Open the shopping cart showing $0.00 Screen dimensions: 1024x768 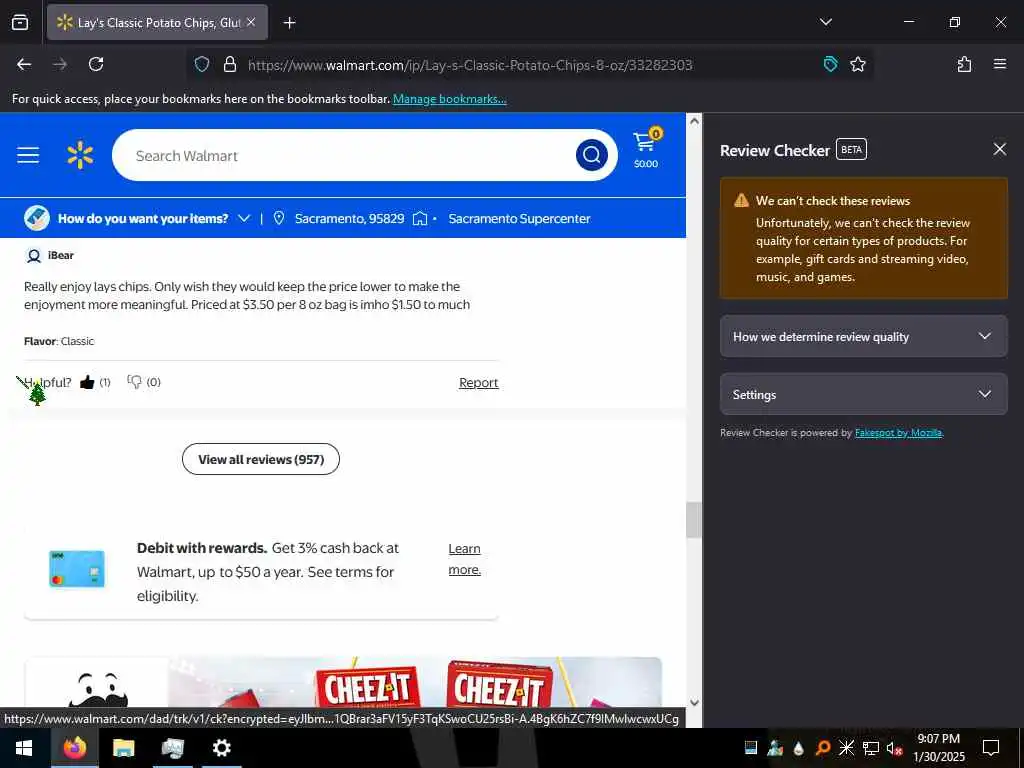tap(647, 148)
